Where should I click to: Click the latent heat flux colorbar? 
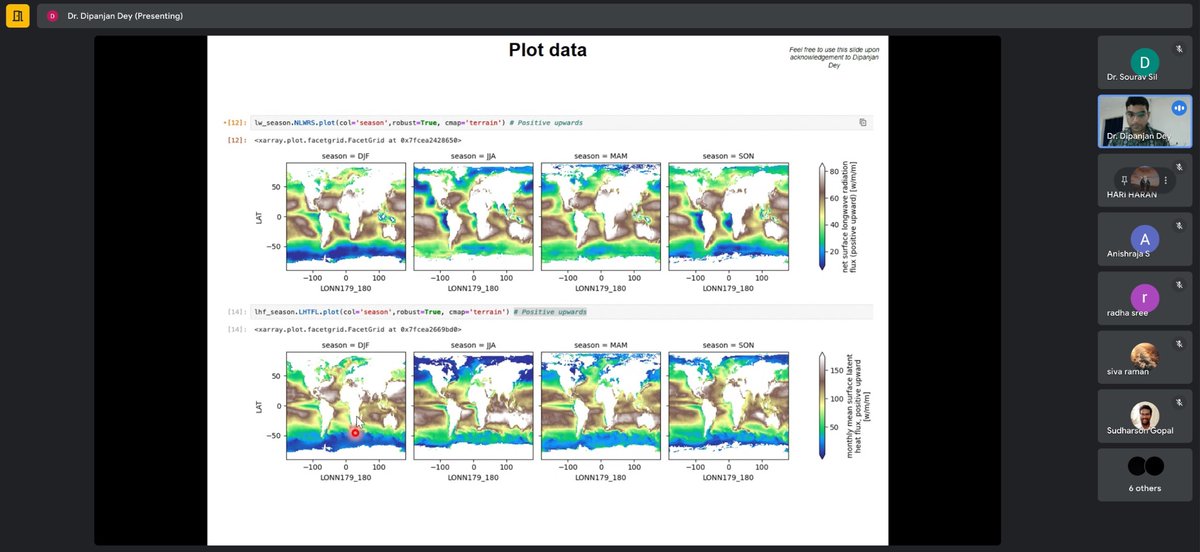pos(822,405)
